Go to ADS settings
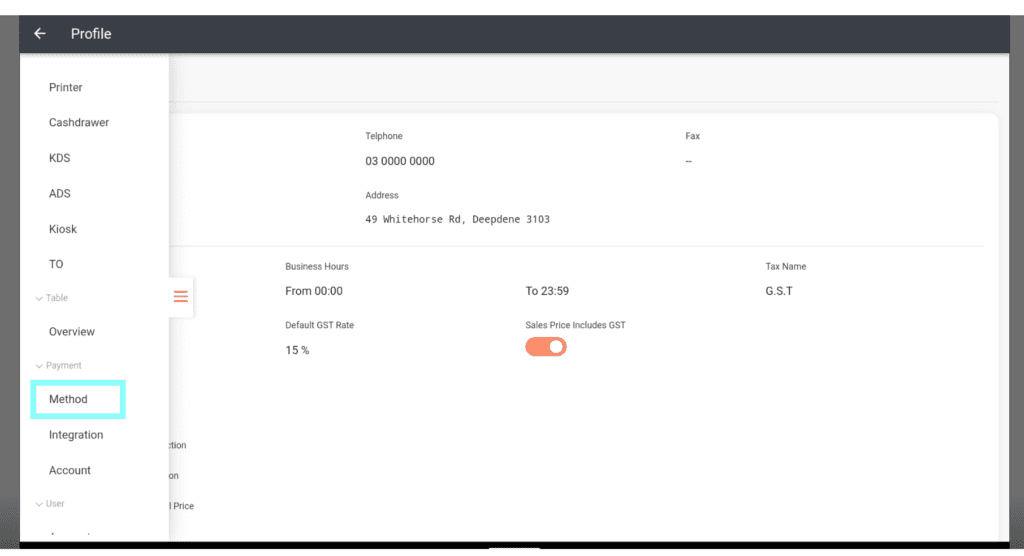 coord(60,194)
